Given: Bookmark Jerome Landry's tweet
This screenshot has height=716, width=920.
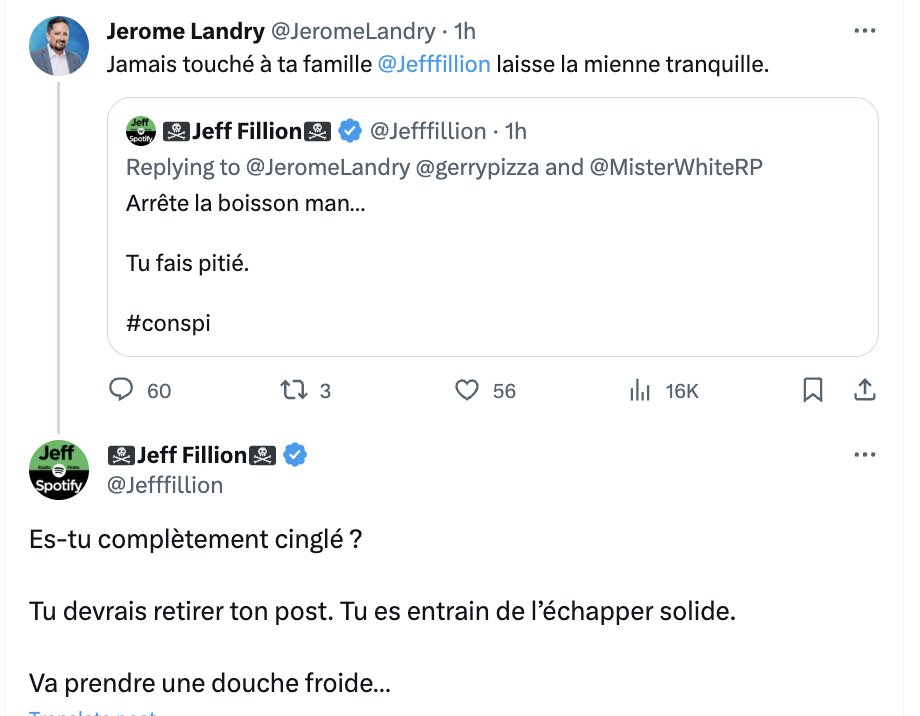Looking at the screenshot, I should tap(813, 390).
